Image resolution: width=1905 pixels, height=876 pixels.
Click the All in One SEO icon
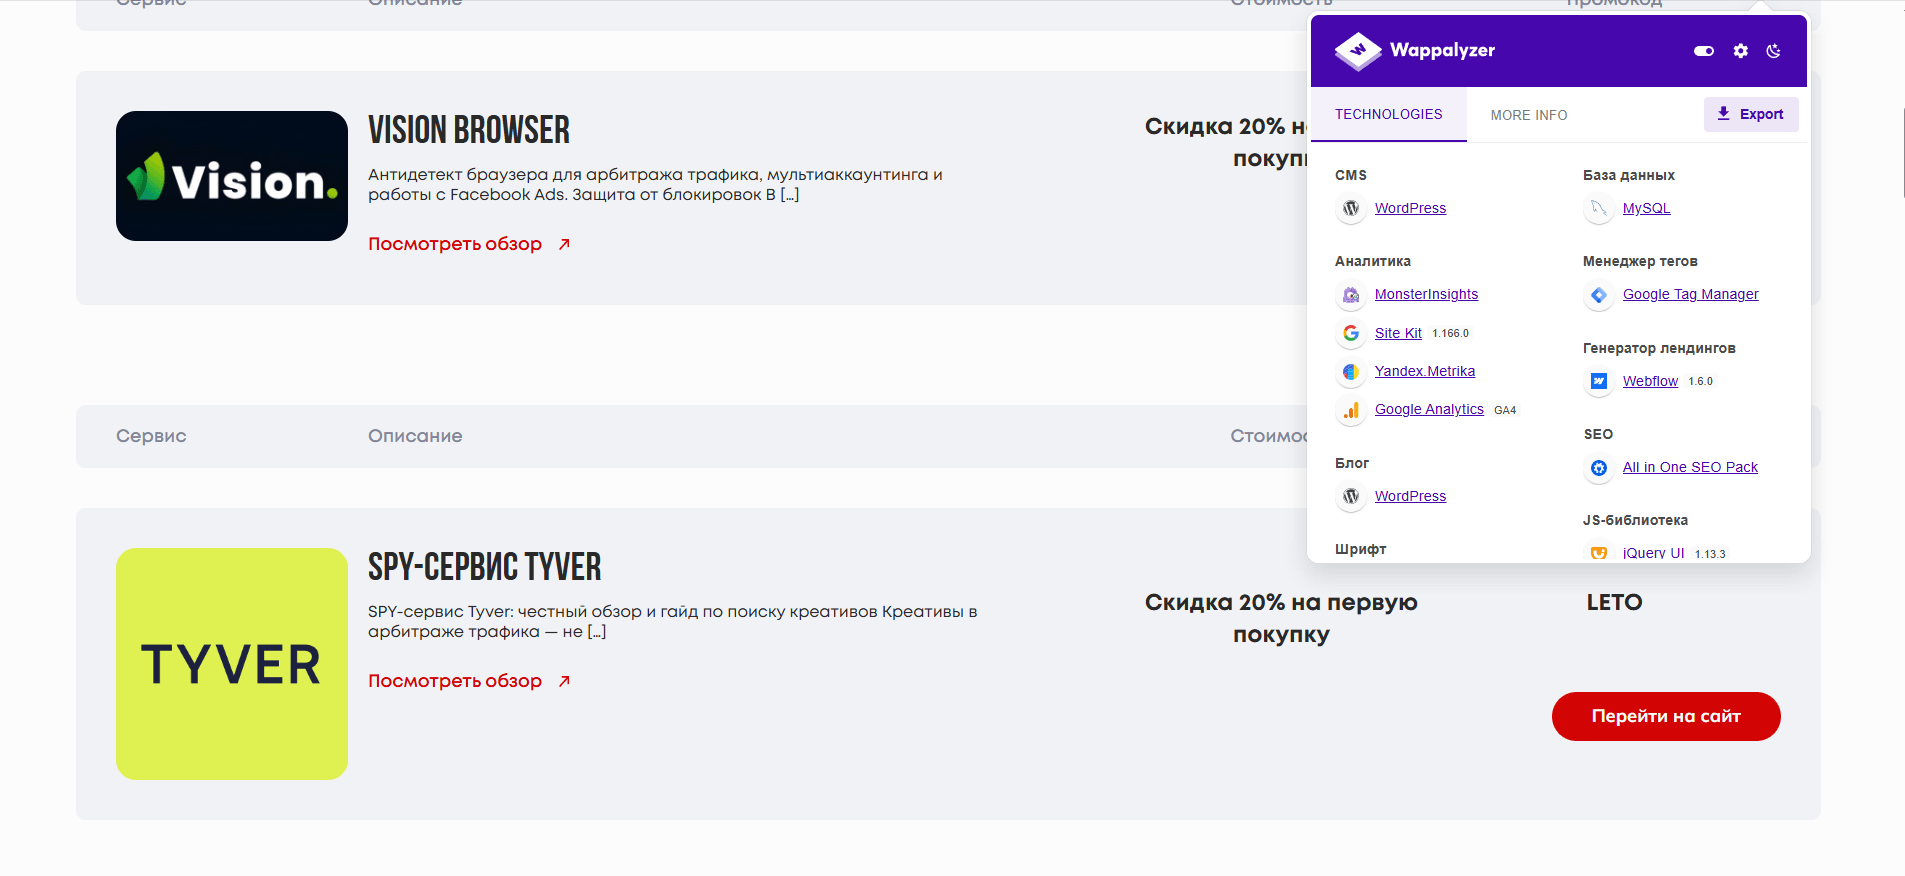(x=1599, y=468)
